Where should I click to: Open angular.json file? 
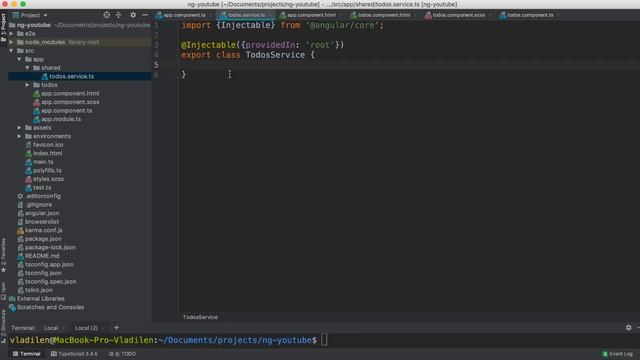[42, 213]
